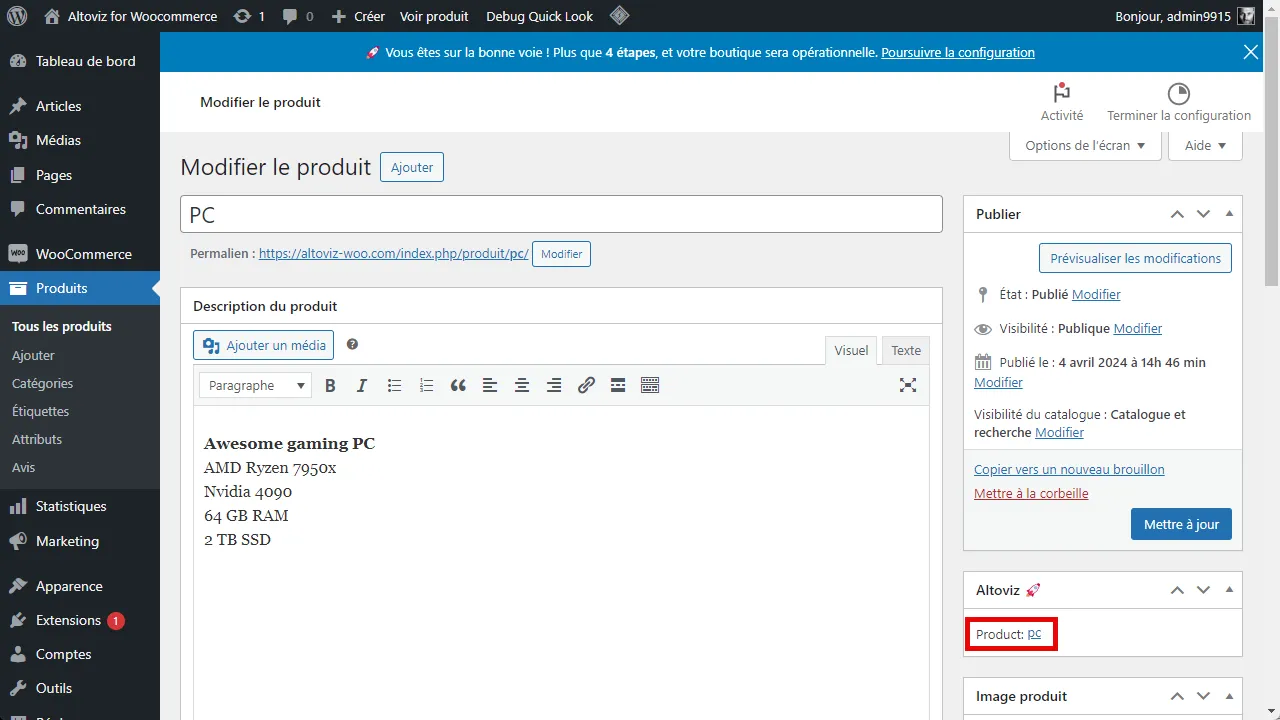This screenshot has height=720, width=1280.
Task: Align text left in editor
Action: [490, 385]
